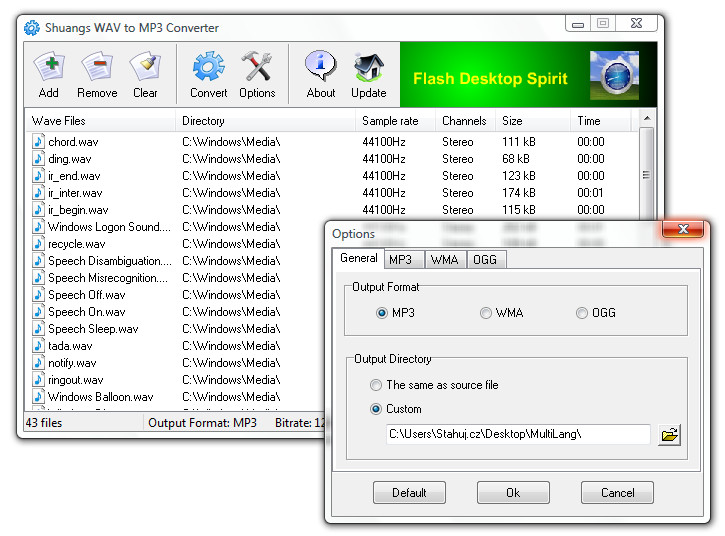
Task: Click the icon beside Windows Logon Sound
Action: click(38, 227)
